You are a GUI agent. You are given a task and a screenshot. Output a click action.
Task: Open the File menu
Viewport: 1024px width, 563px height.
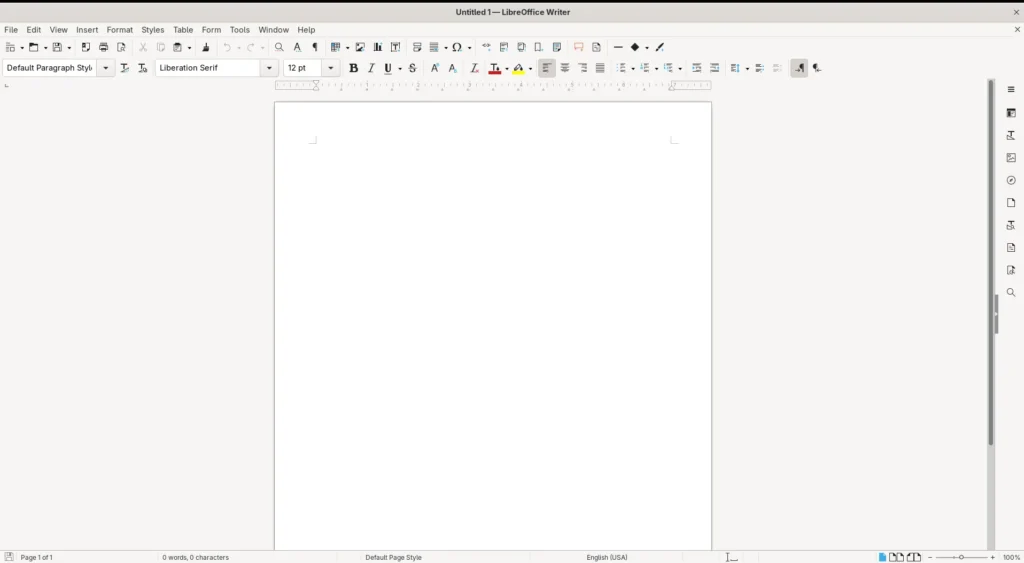pyautogui.click(x=11, y=29)
